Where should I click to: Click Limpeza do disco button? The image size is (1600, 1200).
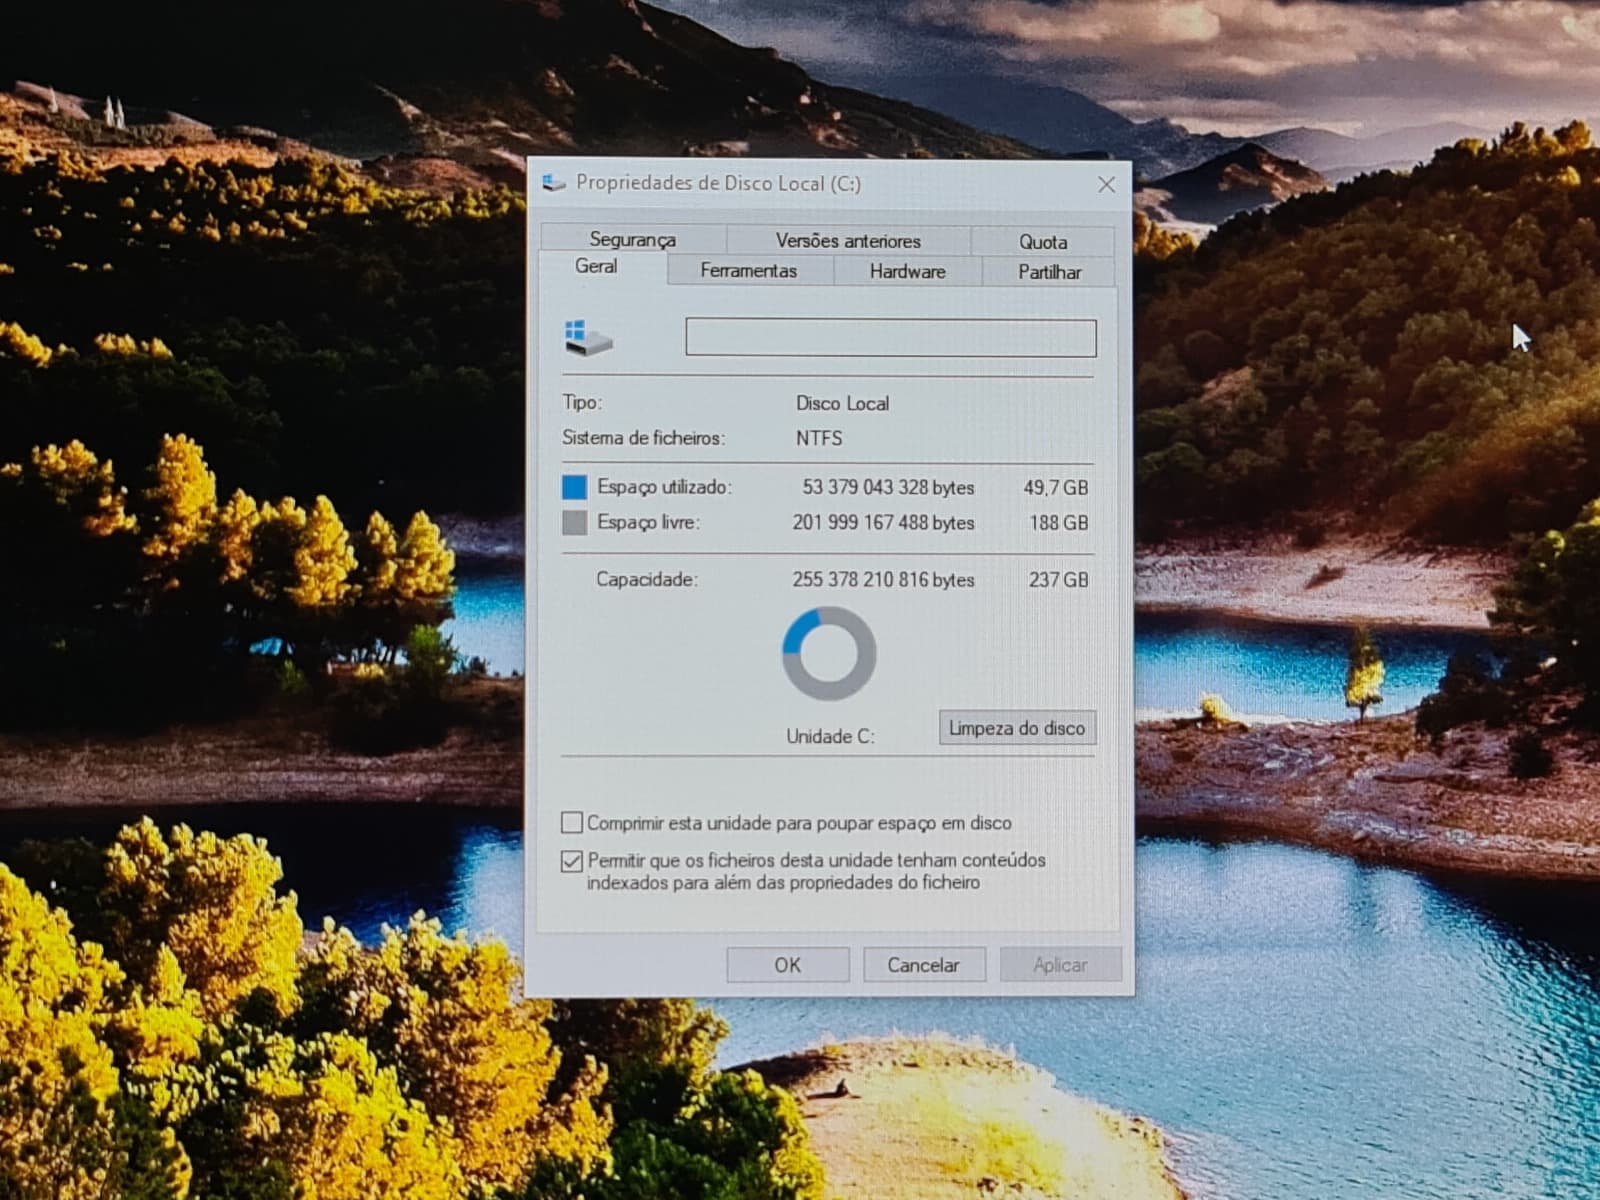click(1017, 728)
